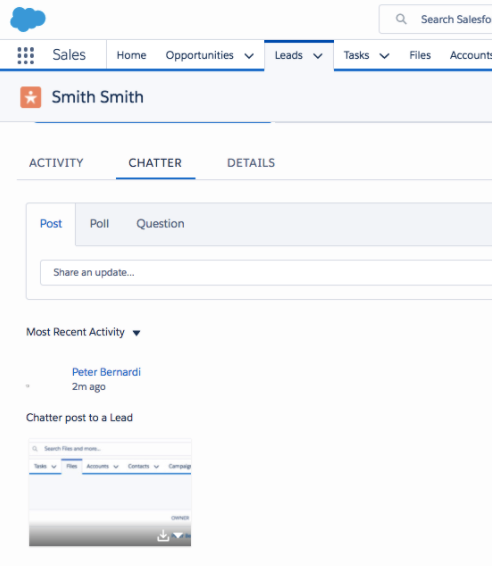Screen dimensions: 492x566
Task: Select the Question publisher tab
Action: [x=160, y=224]
